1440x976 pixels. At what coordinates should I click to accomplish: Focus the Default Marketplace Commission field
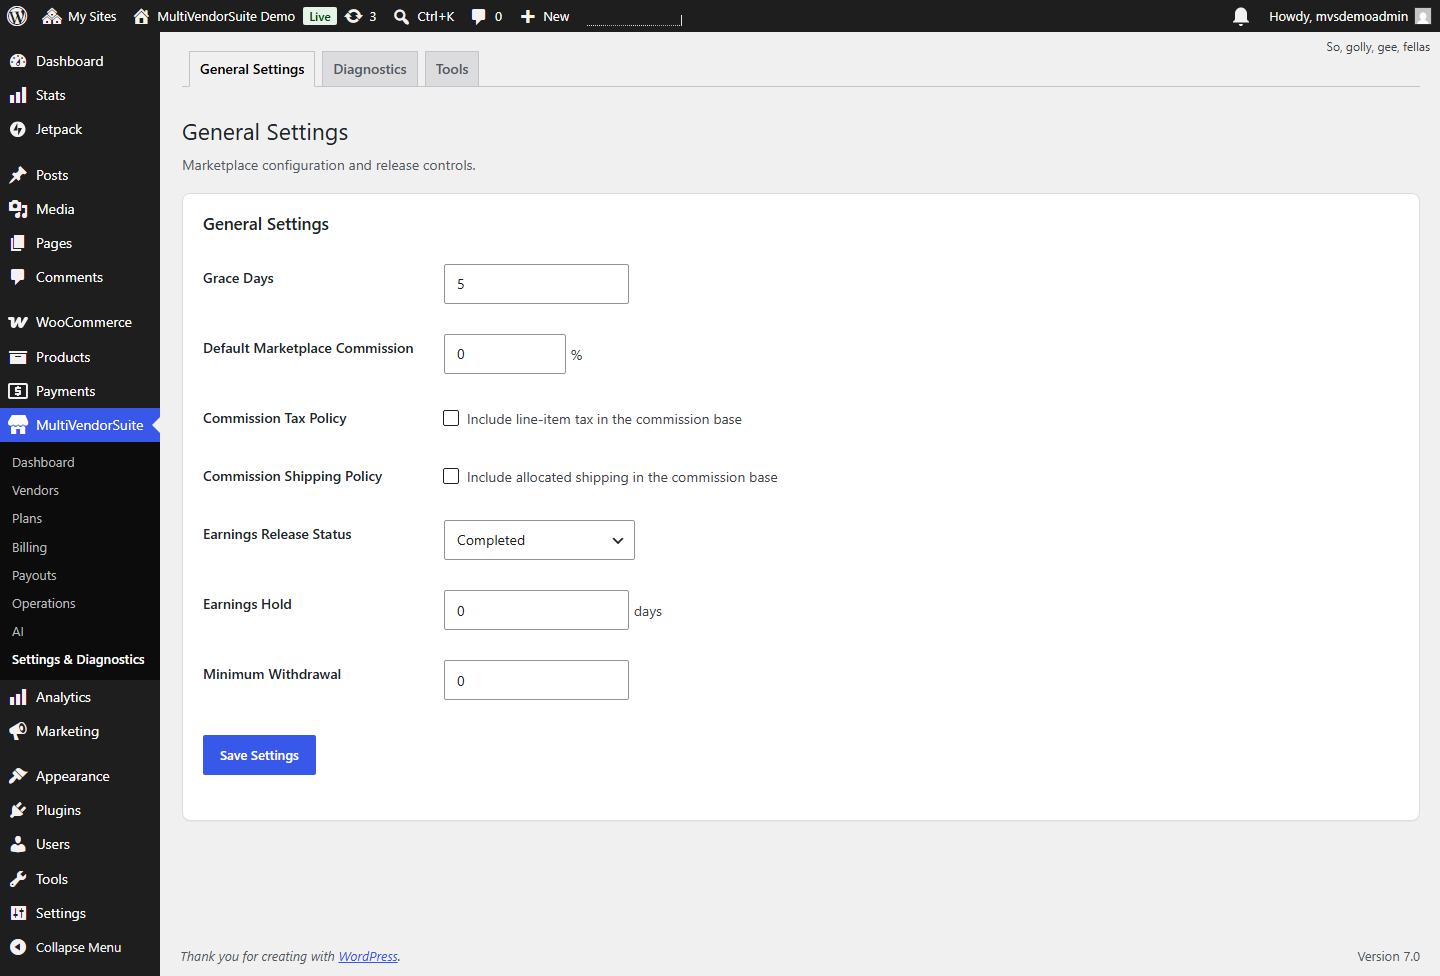pyautogui.click(x=505, y=354)
